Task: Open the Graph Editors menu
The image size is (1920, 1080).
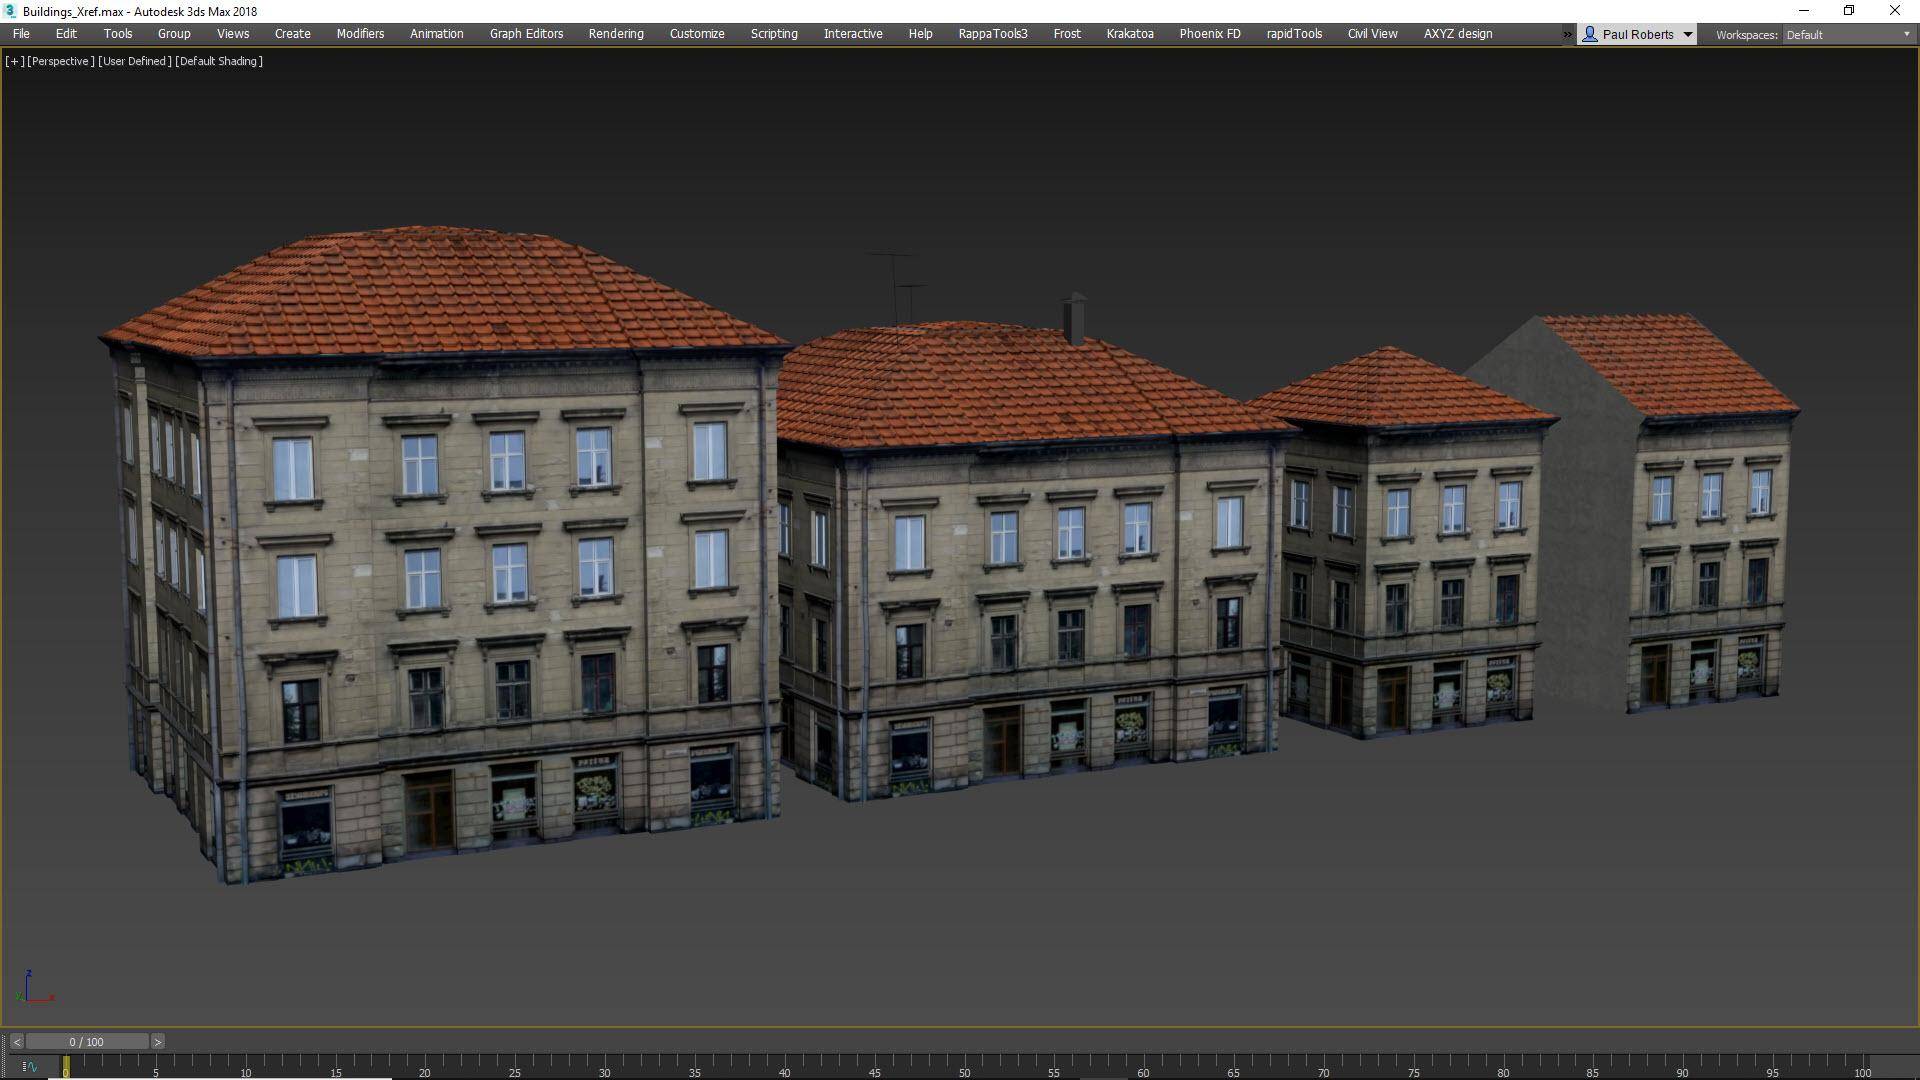Action: [x=525, y=33]
